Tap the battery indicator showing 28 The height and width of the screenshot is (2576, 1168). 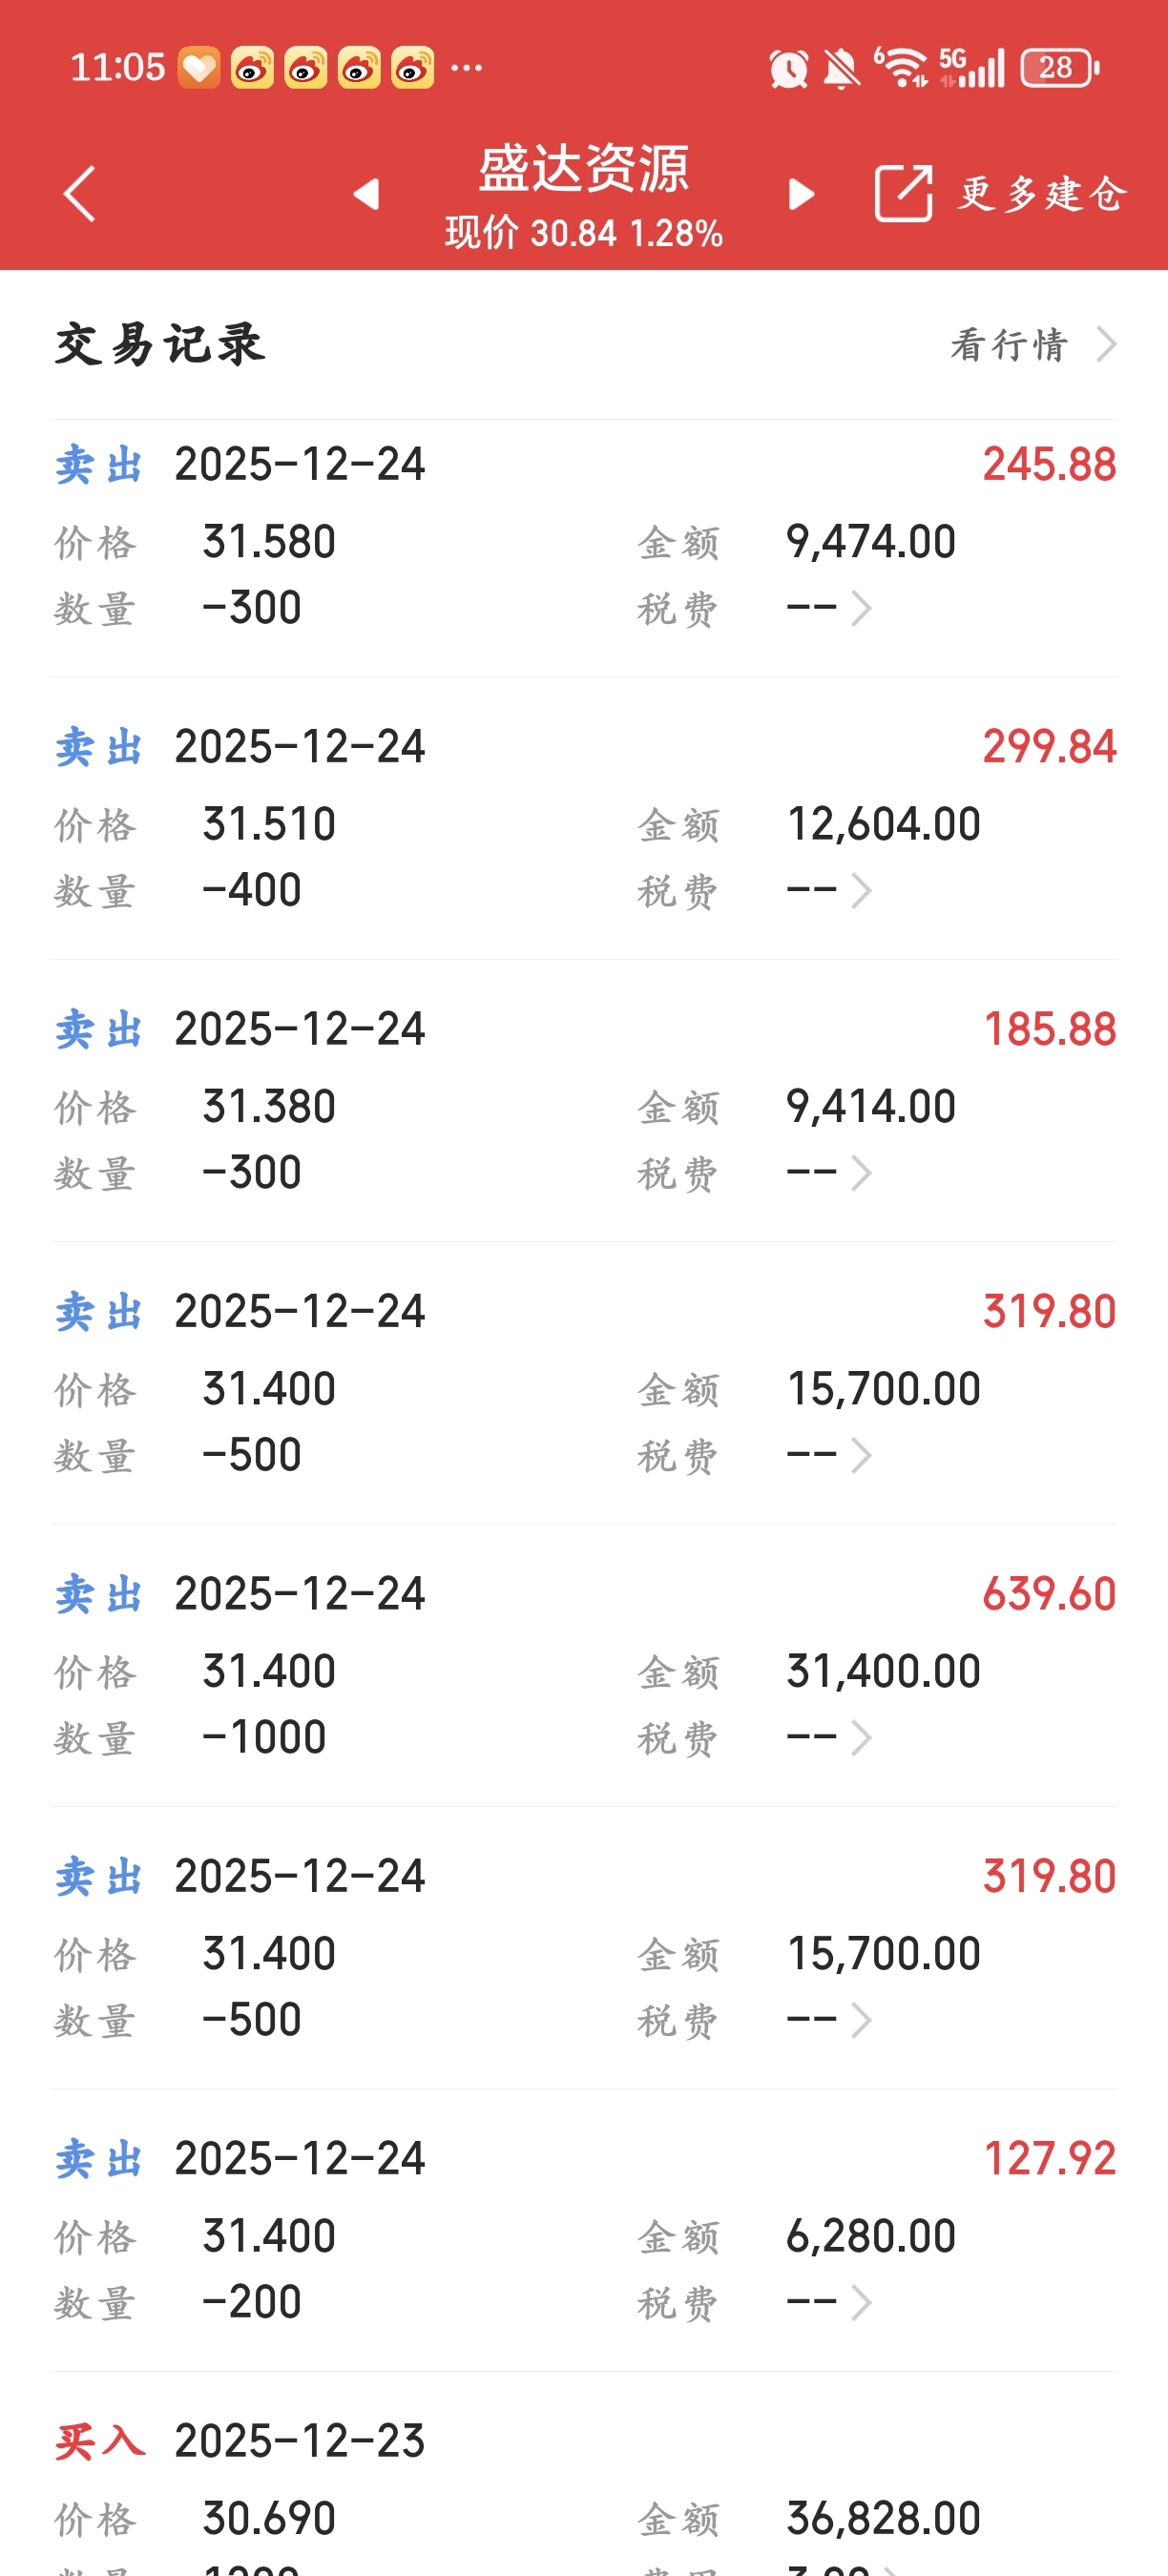tap(1059, 68)
